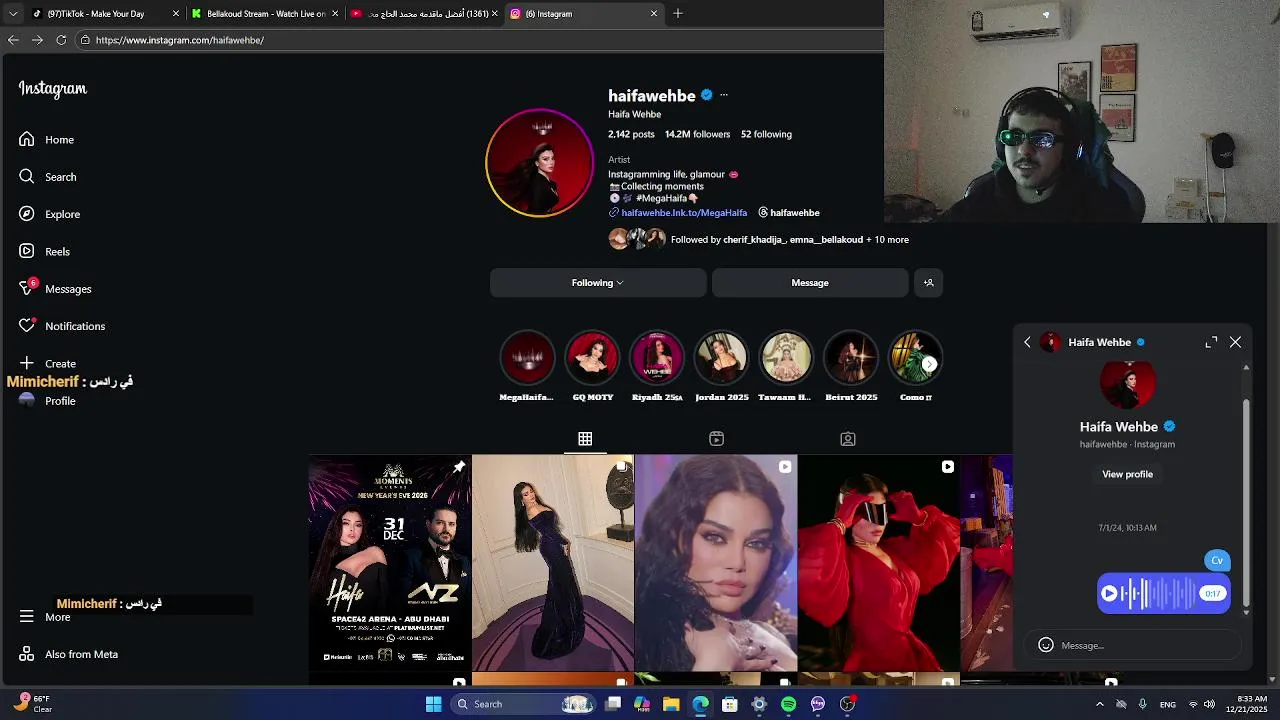
Task: Seek within the voice message waveform
Action: coord(1158,593)
